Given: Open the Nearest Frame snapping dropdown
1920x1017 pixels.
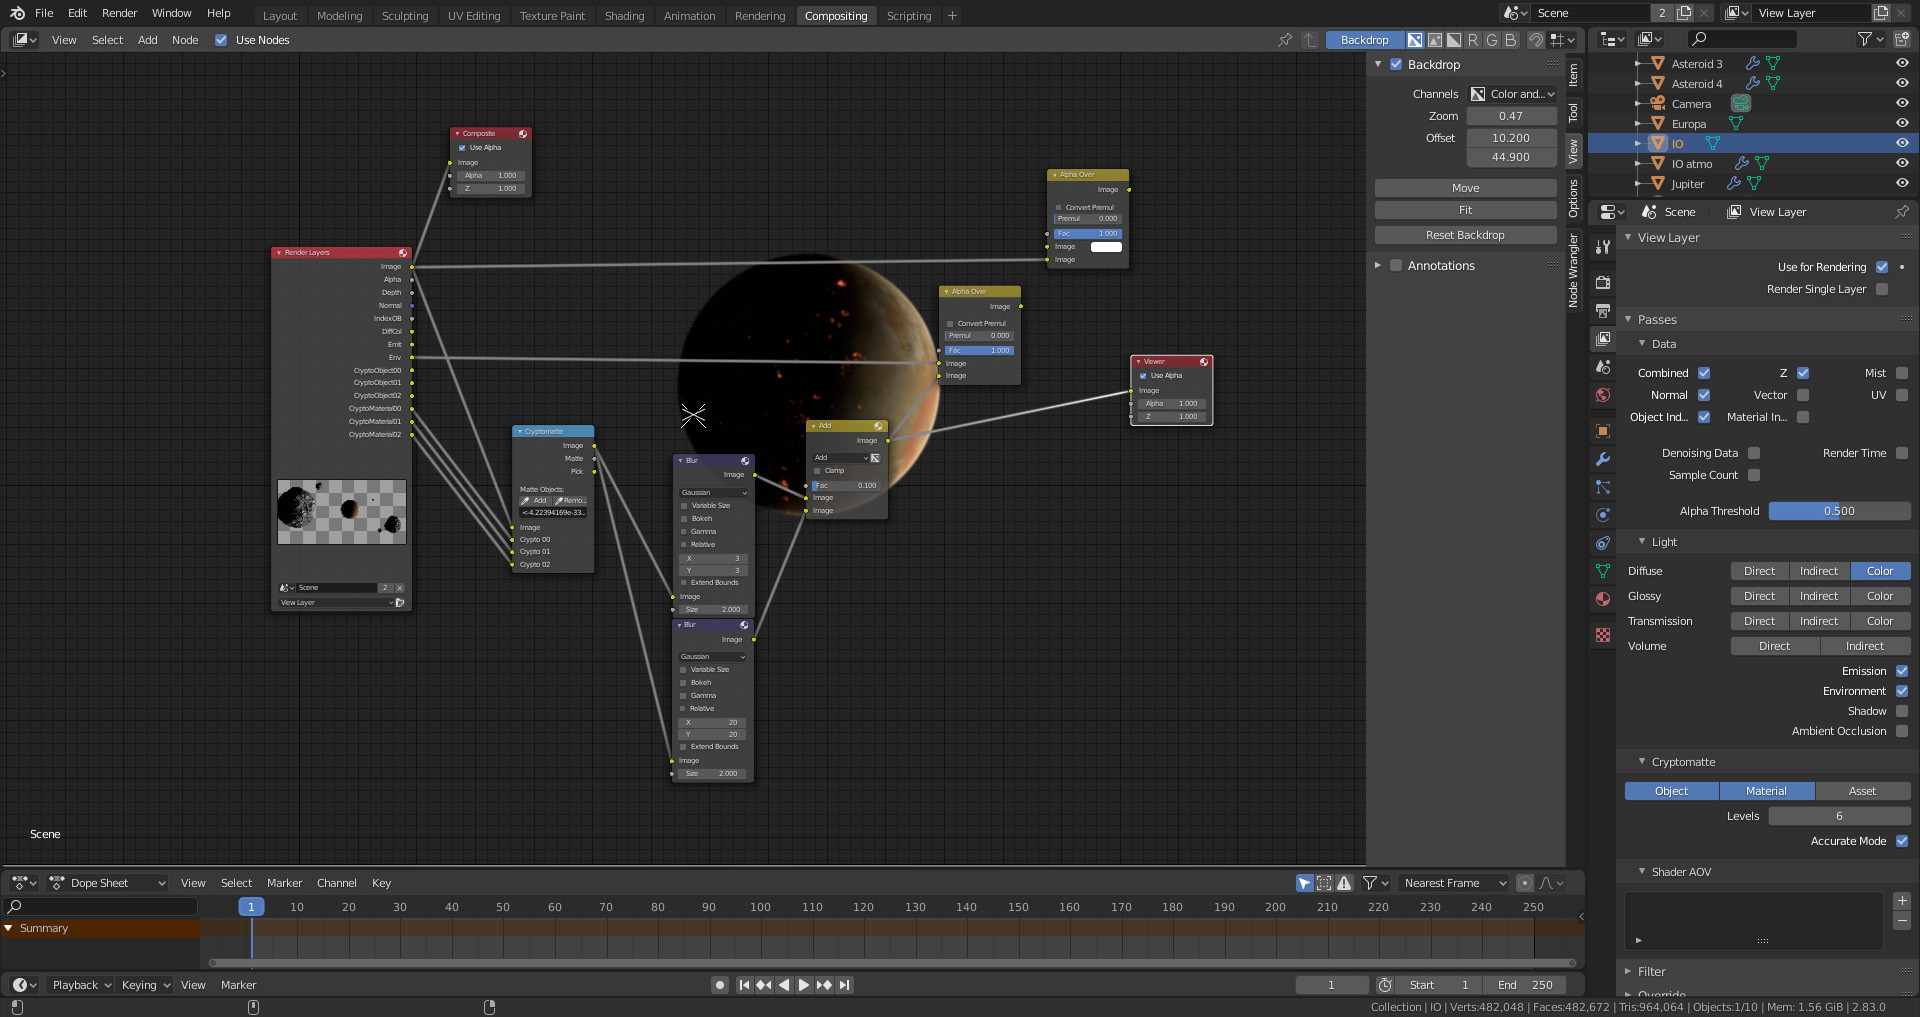Looking at the screenshot, I should pos(1453,883).
